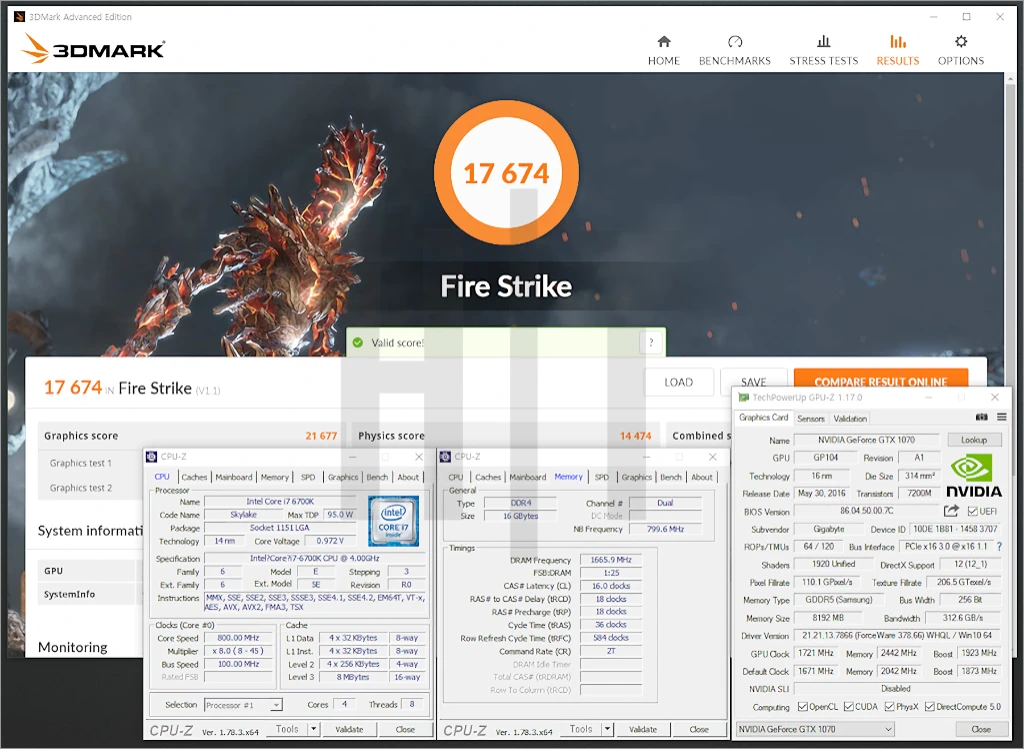Click Close button in right CPU-Z window
The height and width of the screenshot is (749, 1024).
tap(699, 729)
